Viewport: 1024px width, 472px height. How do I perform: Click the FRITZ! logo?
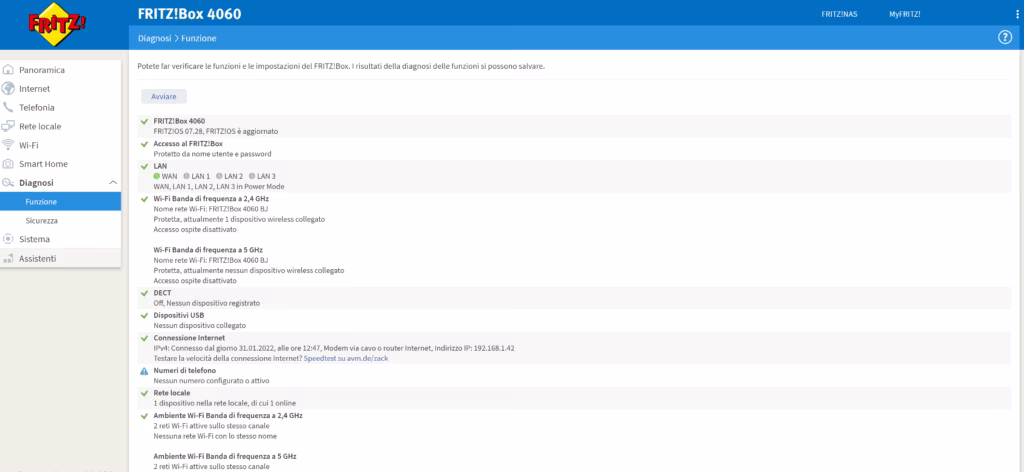point(57,24)
